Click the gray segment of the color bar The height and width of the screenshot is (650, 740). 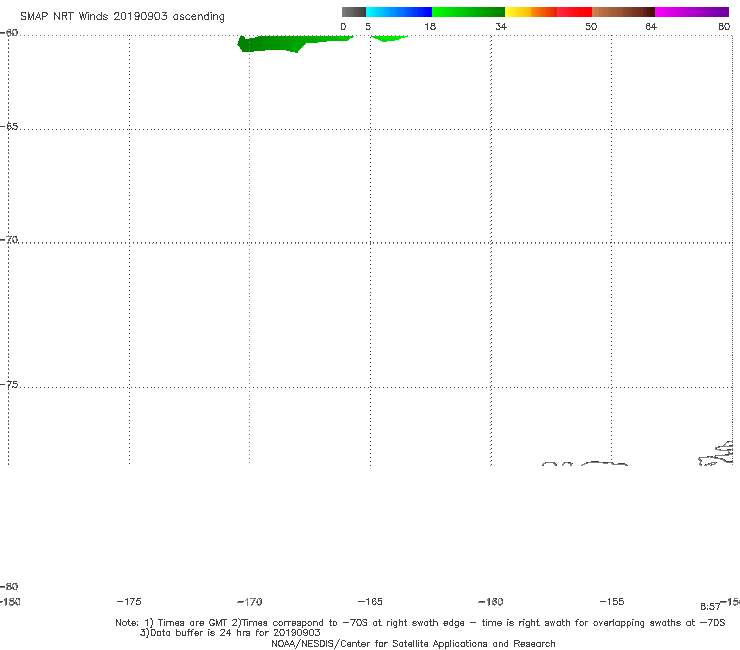pyautogui.click(x=353, y=12)
